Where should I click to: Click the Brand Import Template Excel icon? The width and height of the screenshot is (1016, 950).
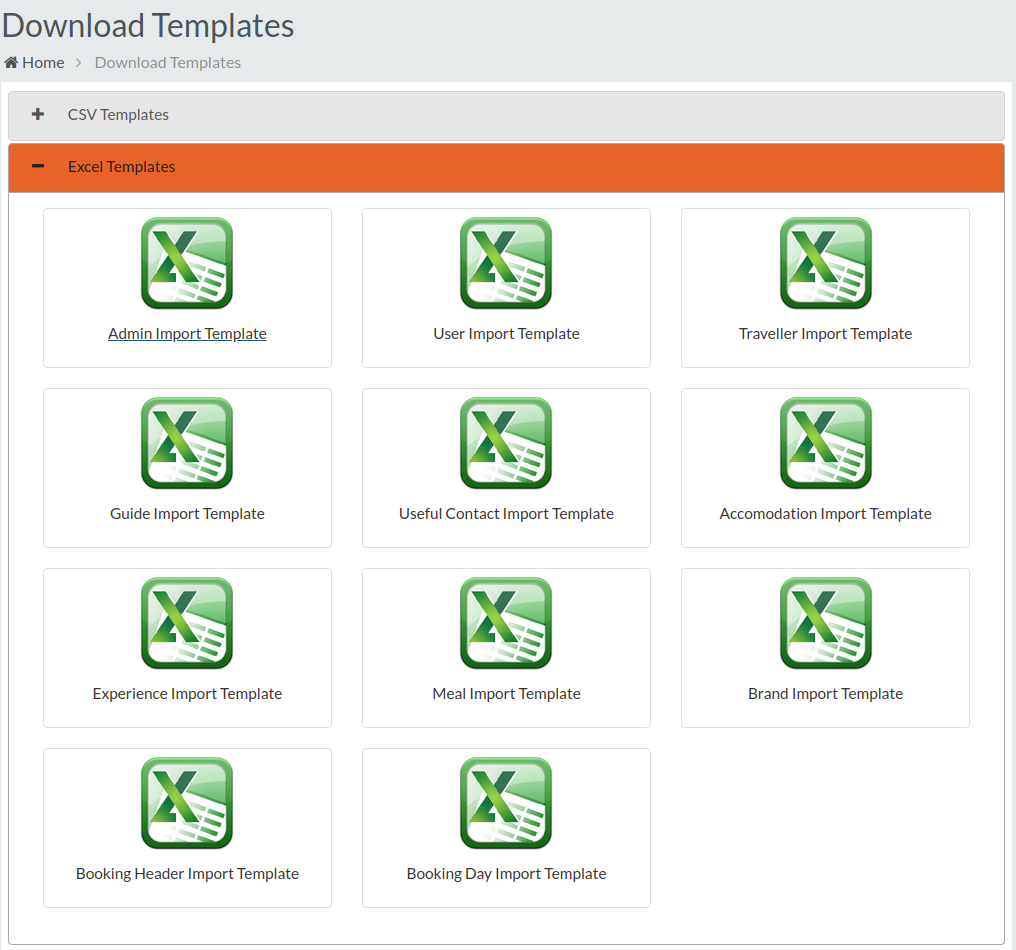coord(826,623)
